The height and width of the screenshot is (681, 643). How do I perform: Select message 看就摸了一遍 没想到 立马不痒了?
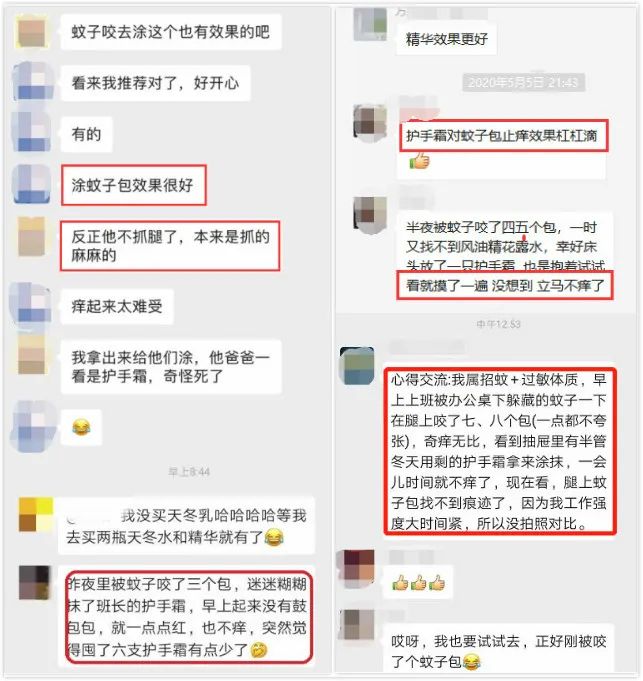click(505, 285)
